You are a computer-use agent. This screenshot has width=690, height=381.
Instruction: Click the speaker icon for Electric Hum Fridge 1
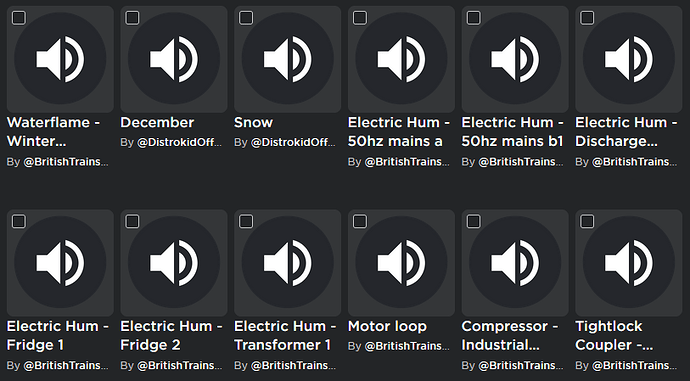(60, 263)
